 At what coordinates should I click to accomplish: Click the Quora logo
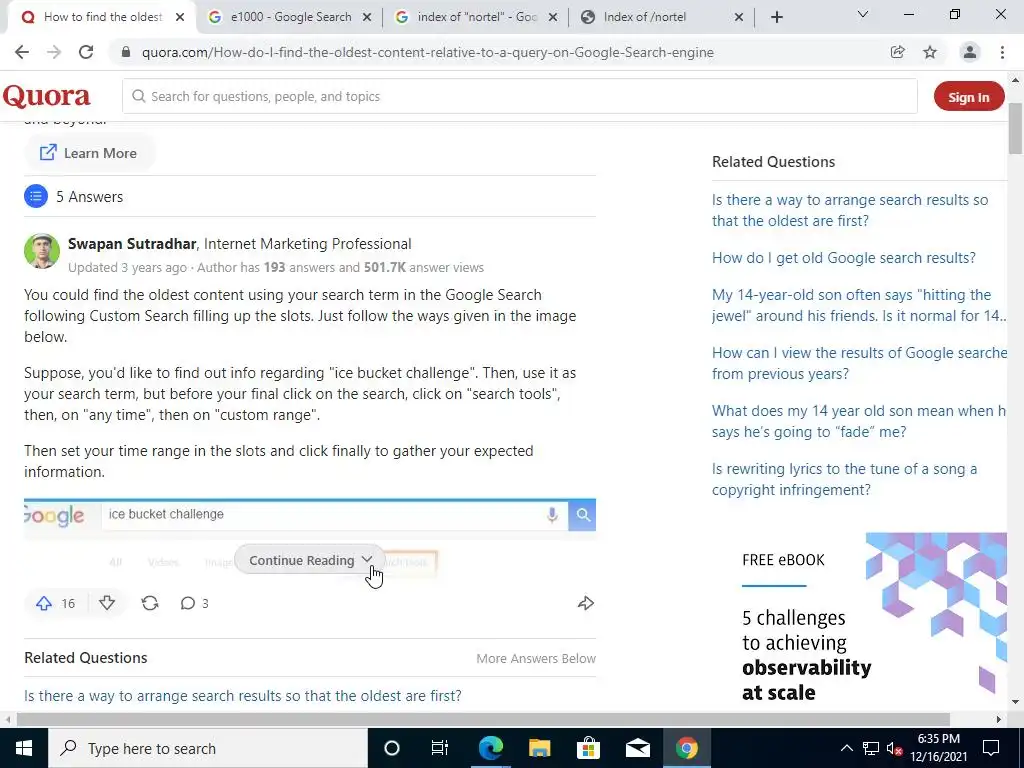46,97
